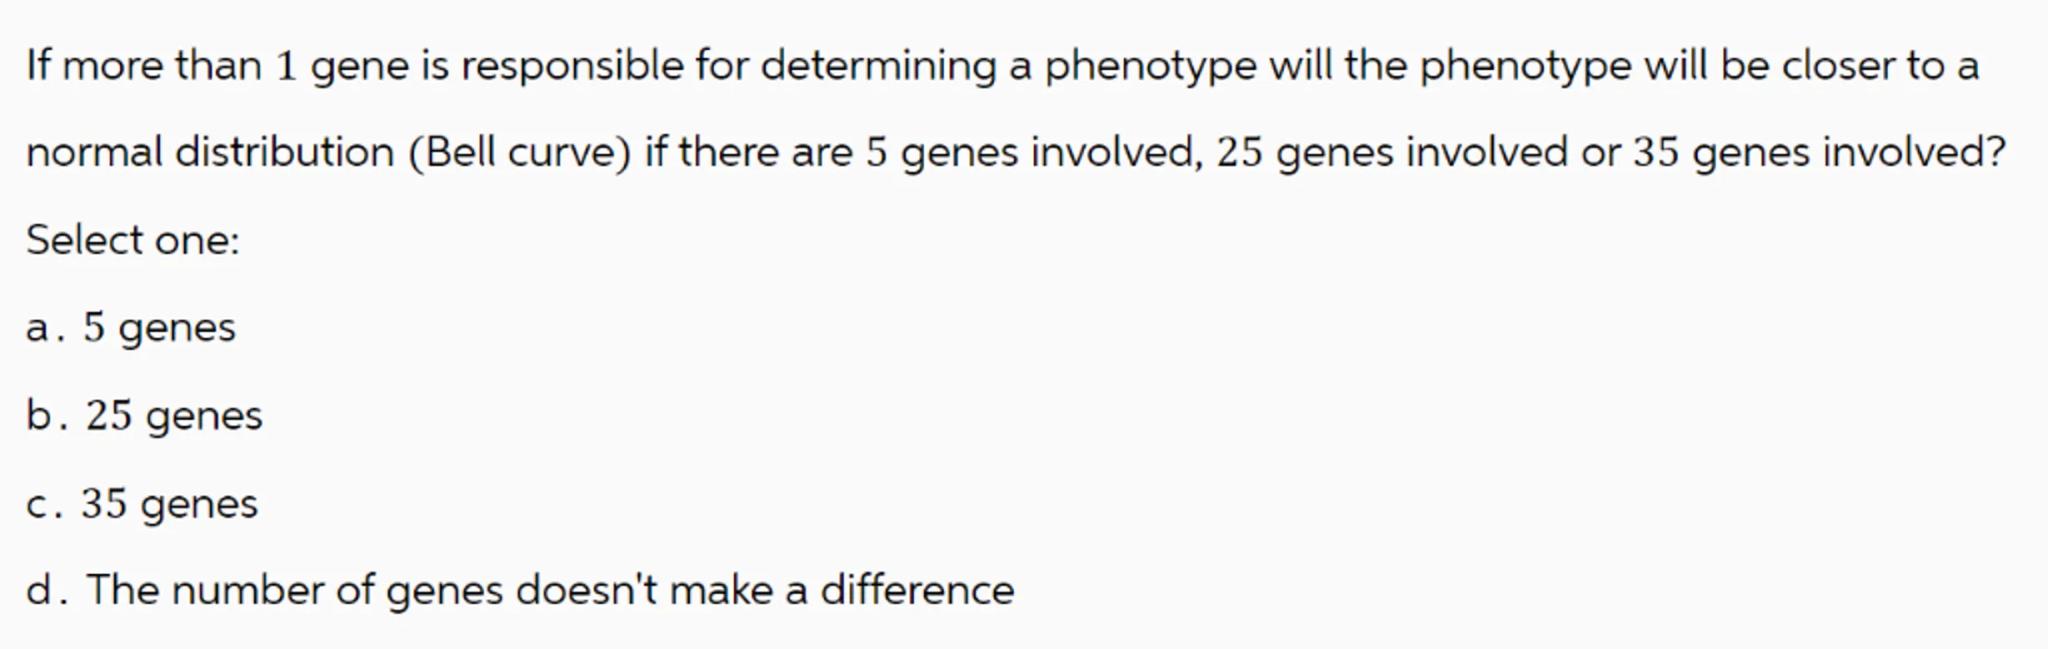Click the word "difference" in option d

tap(917, 591)
